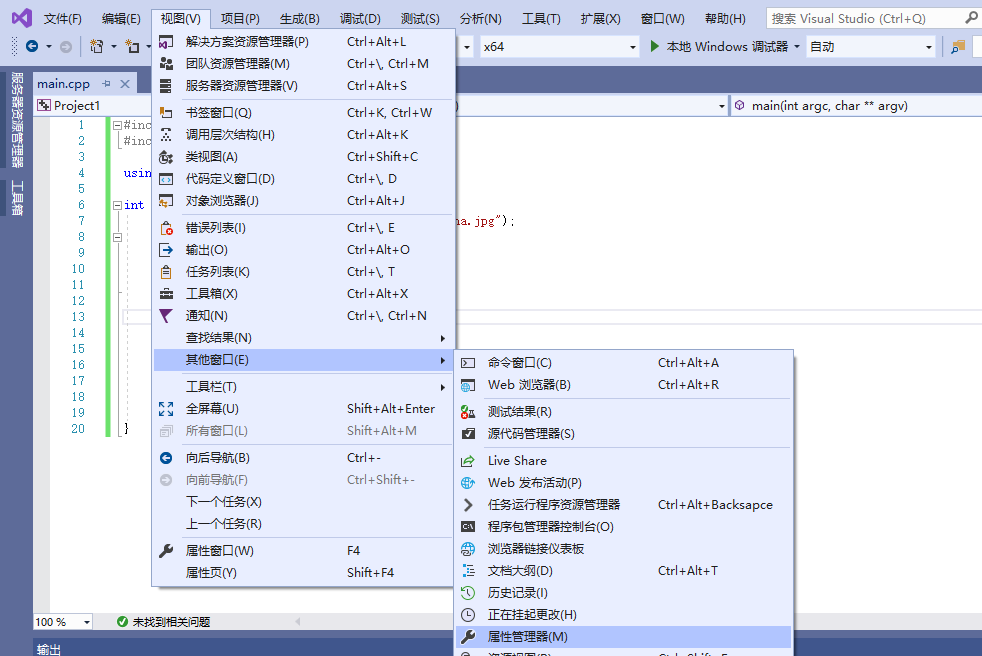Open 命令窗口(C) in submenu

tap(624, 363)
